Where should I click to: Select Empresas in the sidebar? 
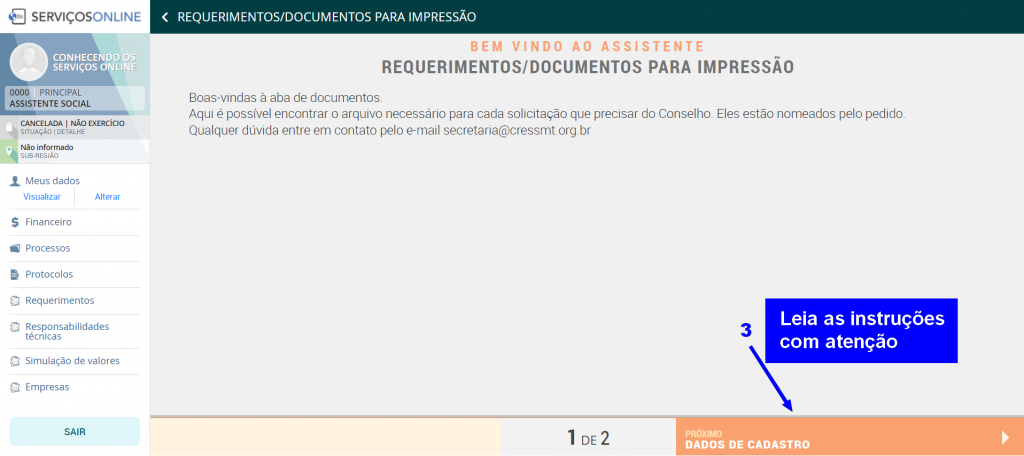click(47, 387)
